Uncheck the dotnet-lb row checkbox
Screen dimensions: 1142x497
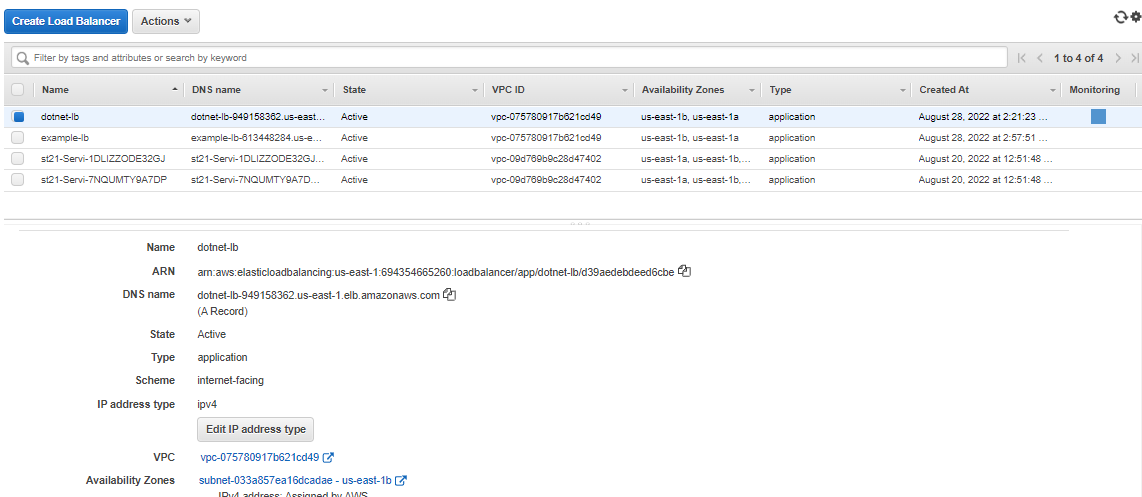18,117
